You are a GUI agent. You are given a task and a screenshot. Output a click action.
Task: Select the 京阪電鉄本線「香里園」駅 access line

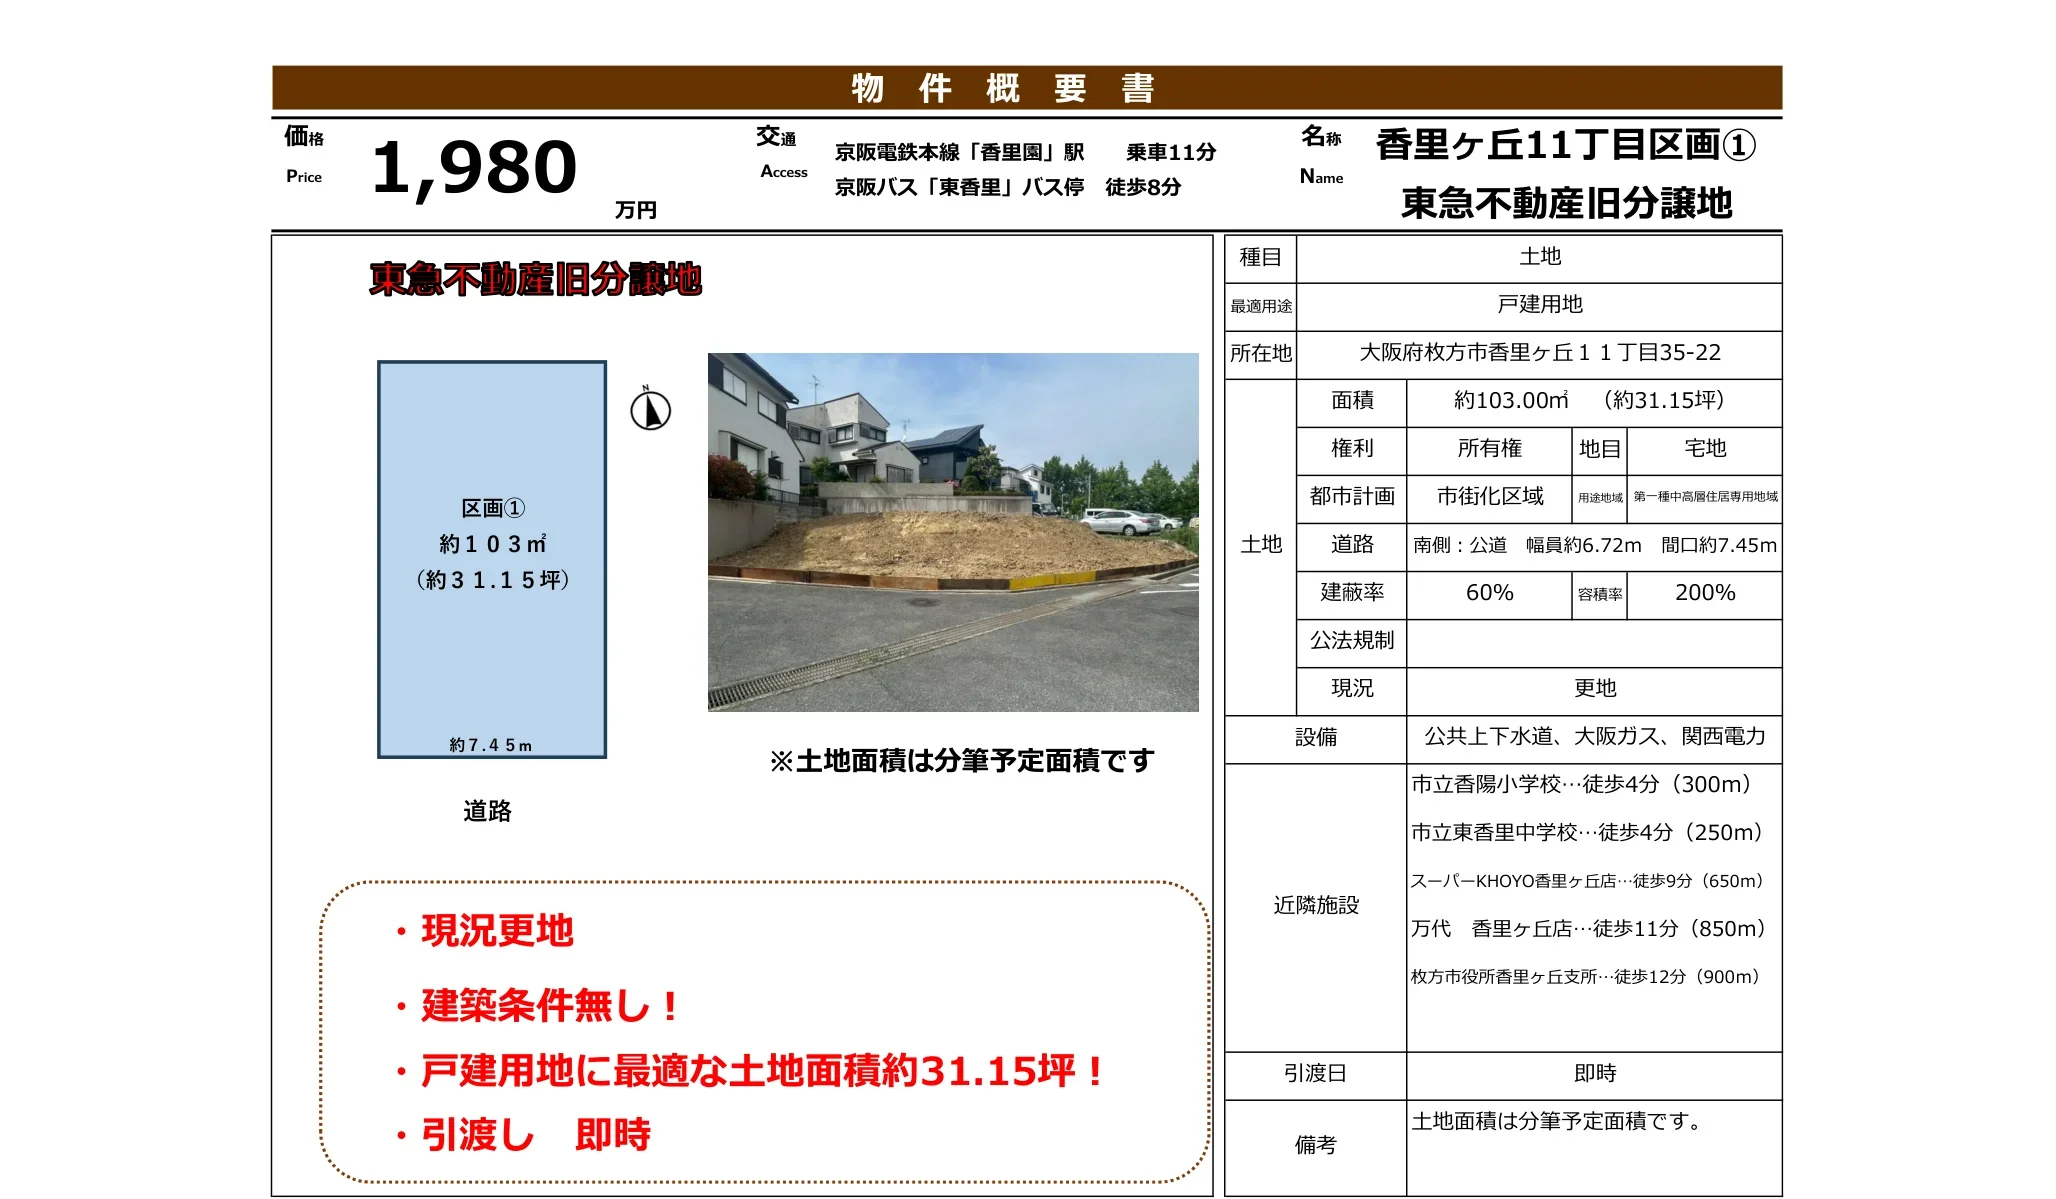(1025, 152)
